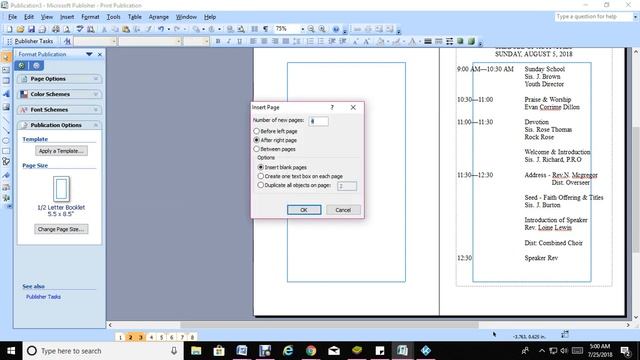The width and height of the screenshot is (640, 360).
Task: Click the Shadow Style icon
Action: point(460,41)
